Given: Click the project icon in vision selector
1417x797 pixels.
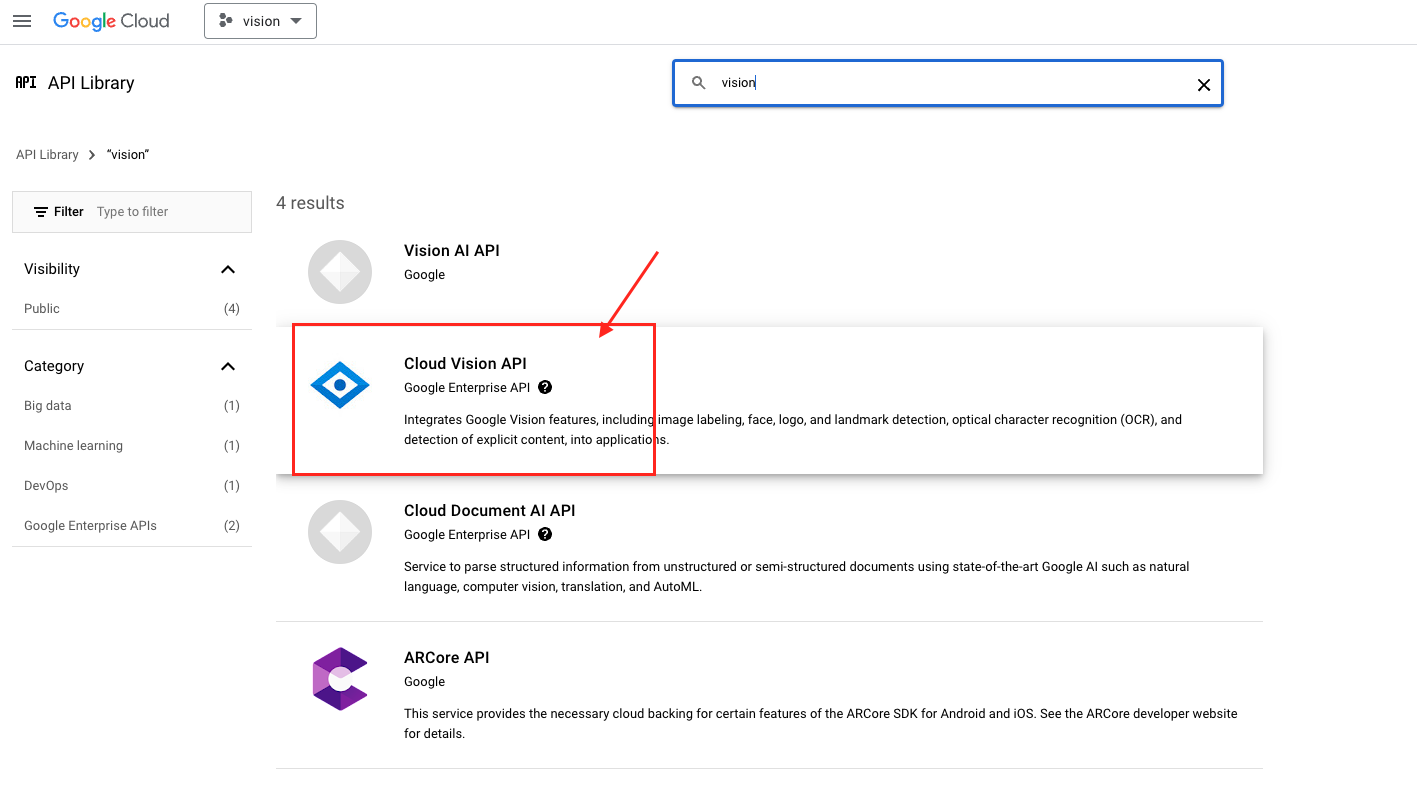Looking at the screenshot, I should (x=226, y=21).
